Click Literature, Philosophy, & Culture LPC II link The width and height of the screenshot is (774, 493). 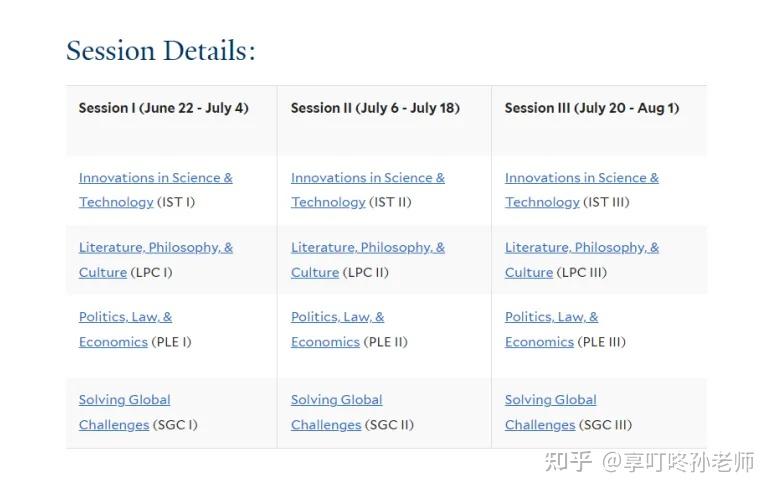point(367,248)
